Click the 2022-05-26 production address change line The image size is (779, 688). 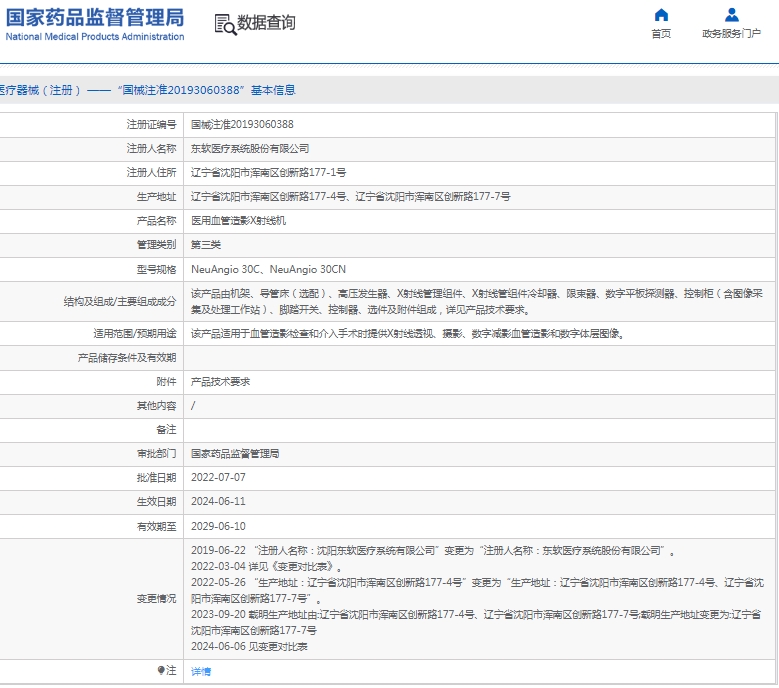pos(477,590)
